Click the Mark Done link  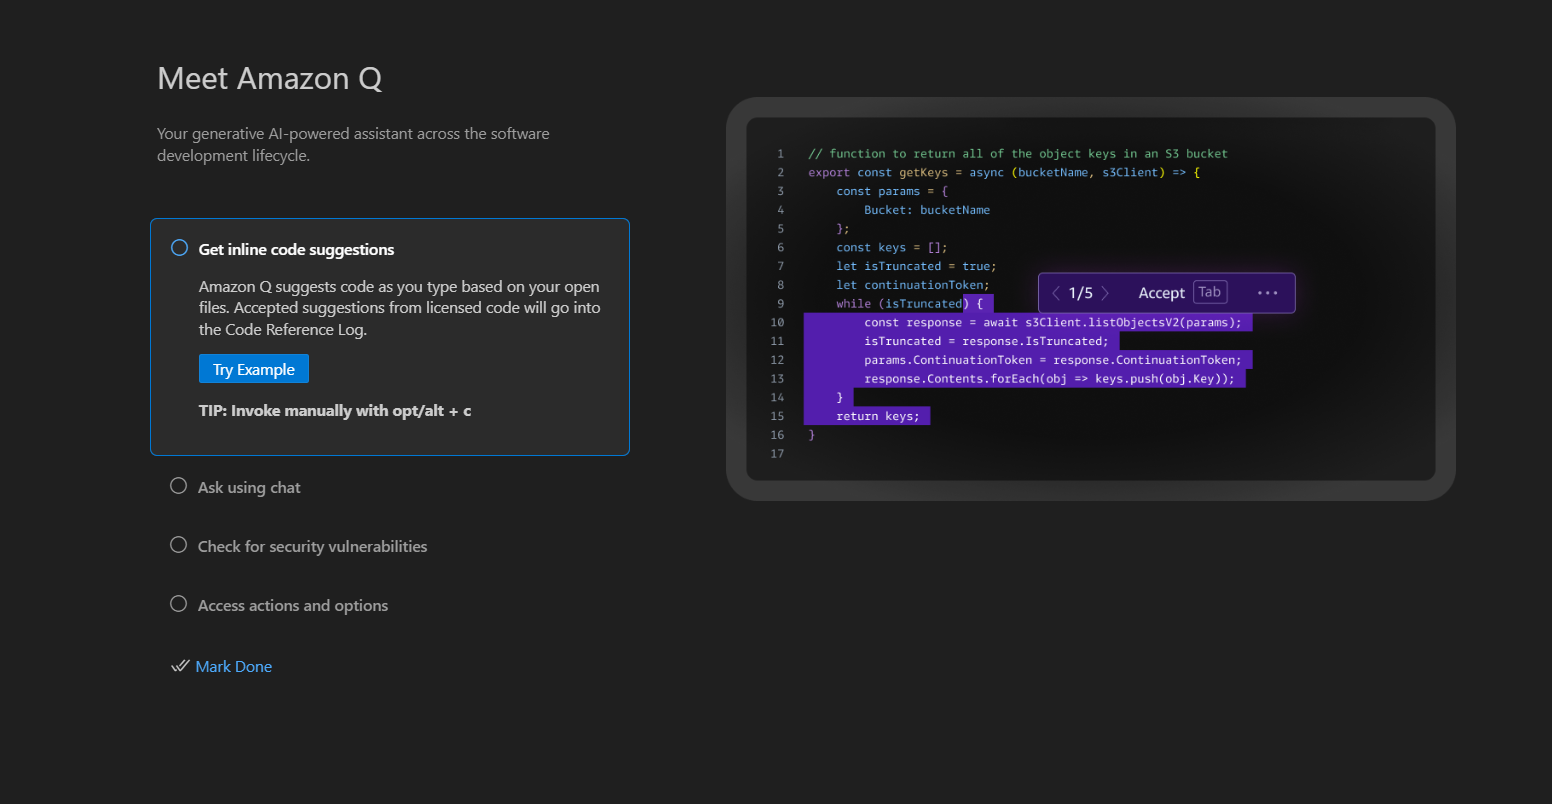coord(234,666)
